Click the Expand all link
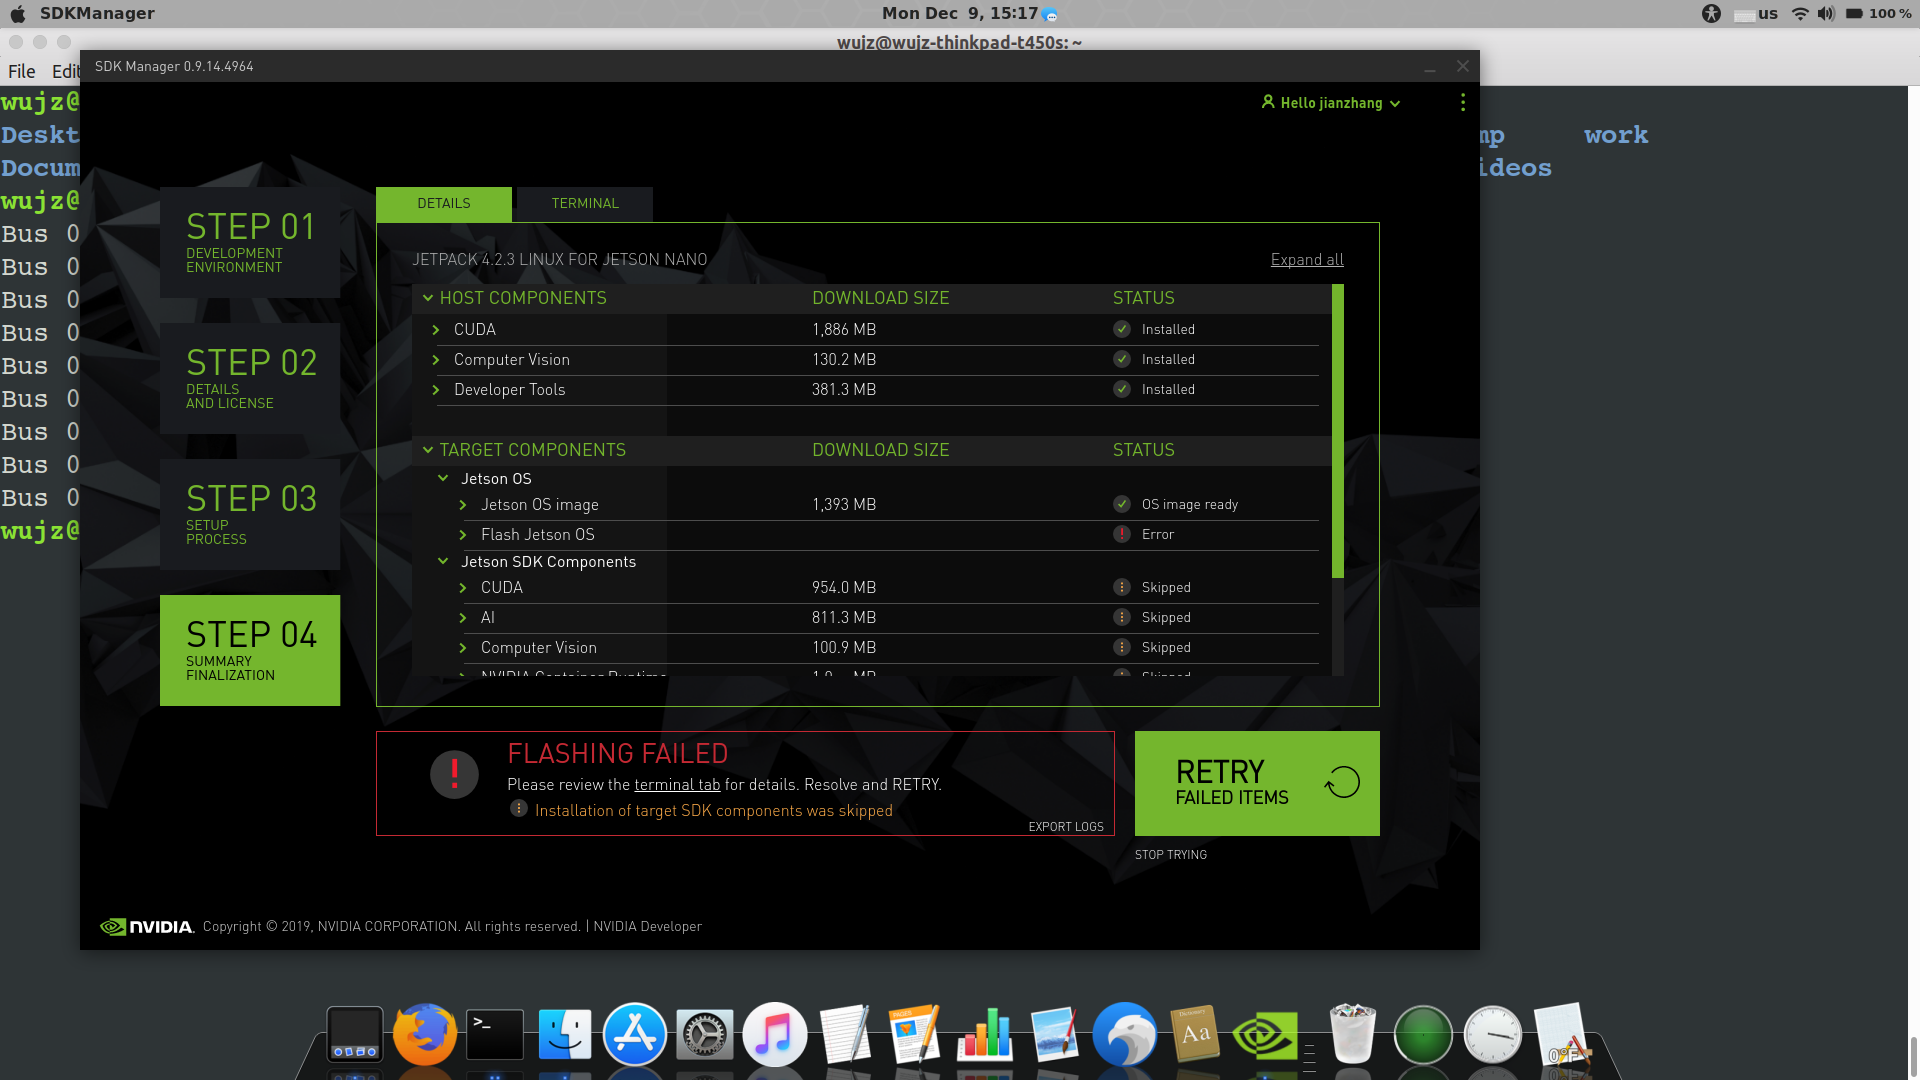This screenshot has height=1080, width=1920. (1306, 260)
